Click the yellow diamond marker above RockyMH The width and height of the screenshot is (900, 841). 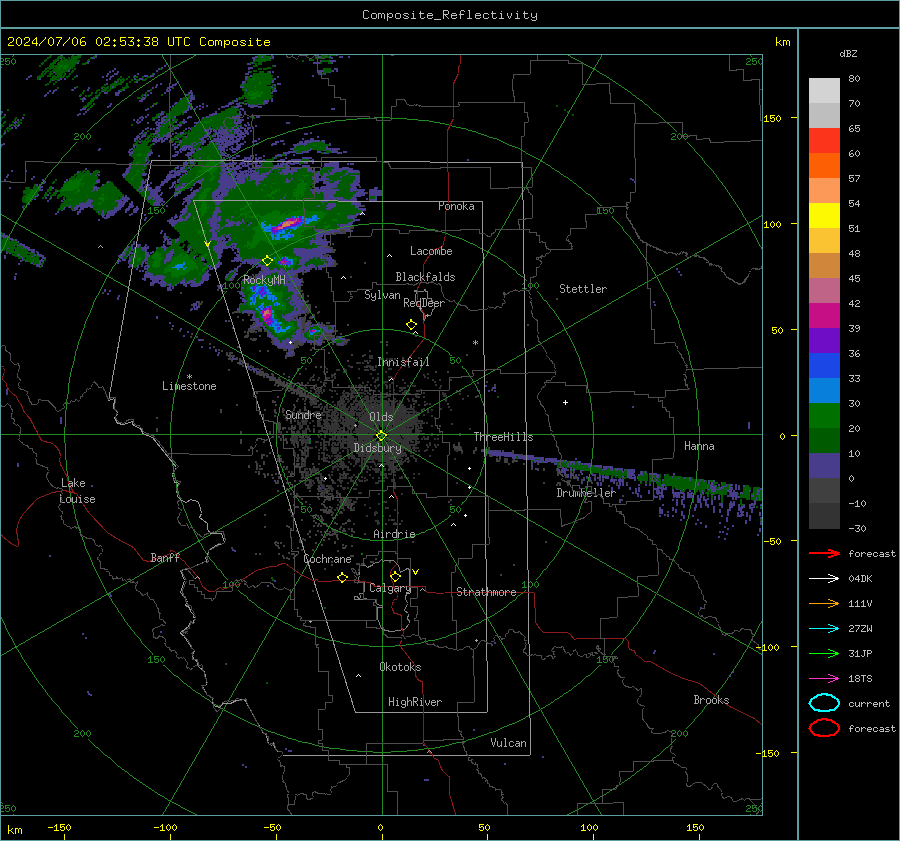coord(267,261)
